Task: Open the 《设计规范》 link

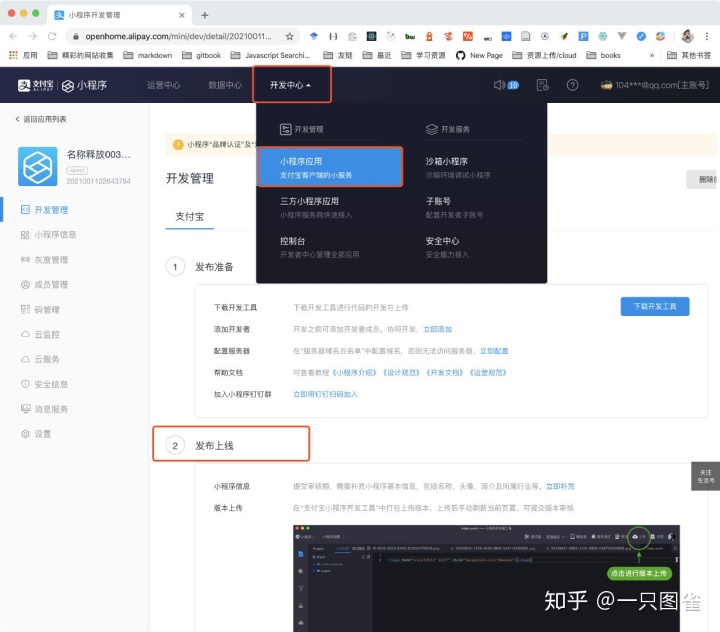Action: (401, 372)
